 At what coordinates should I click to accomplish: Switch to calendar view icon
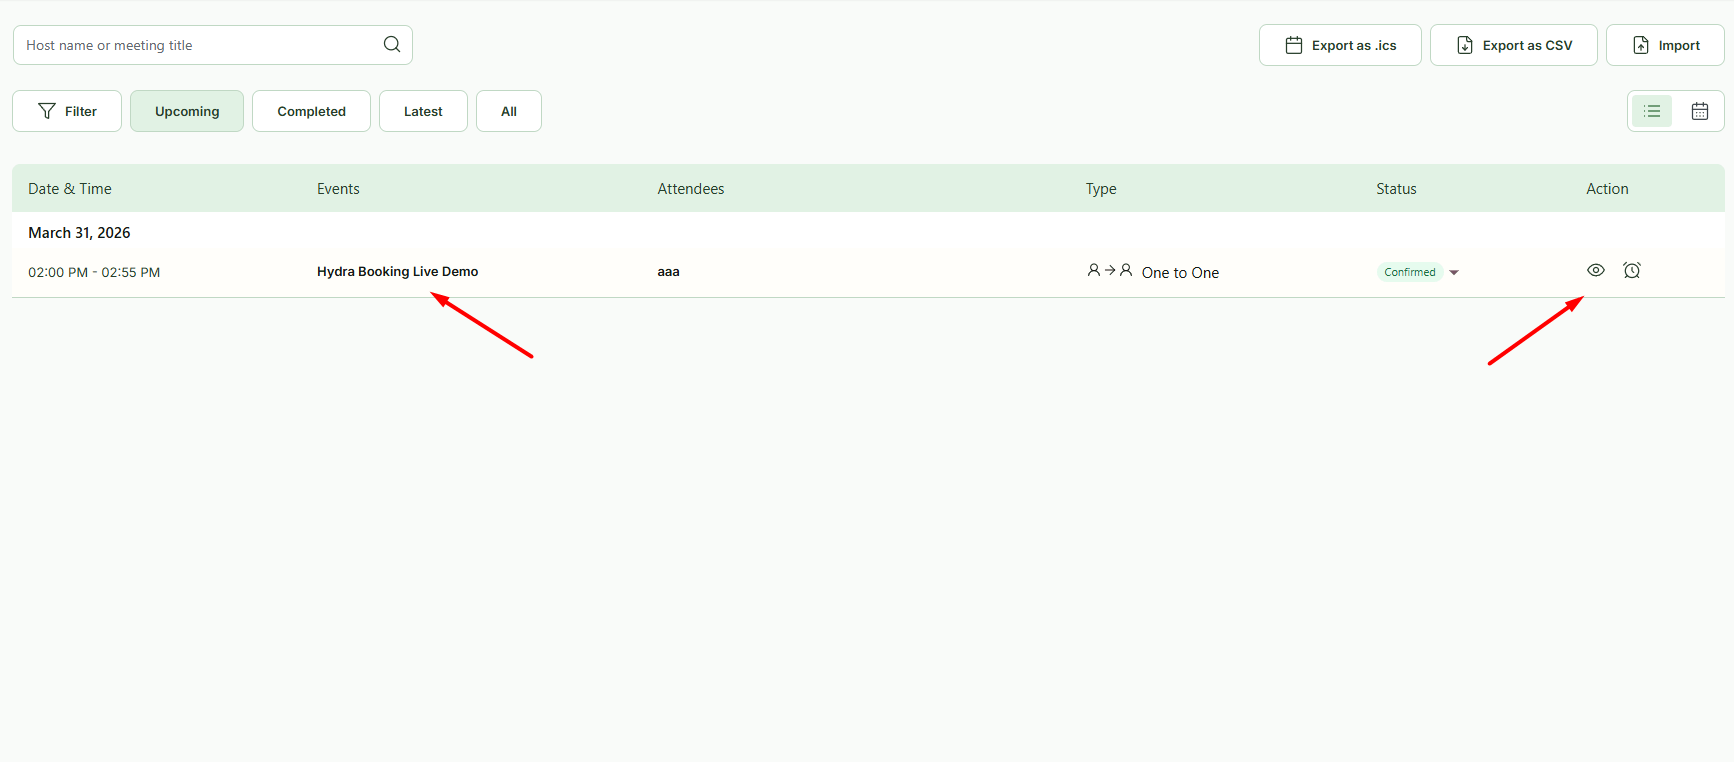pyautogui.click(x=1700, y=111)
